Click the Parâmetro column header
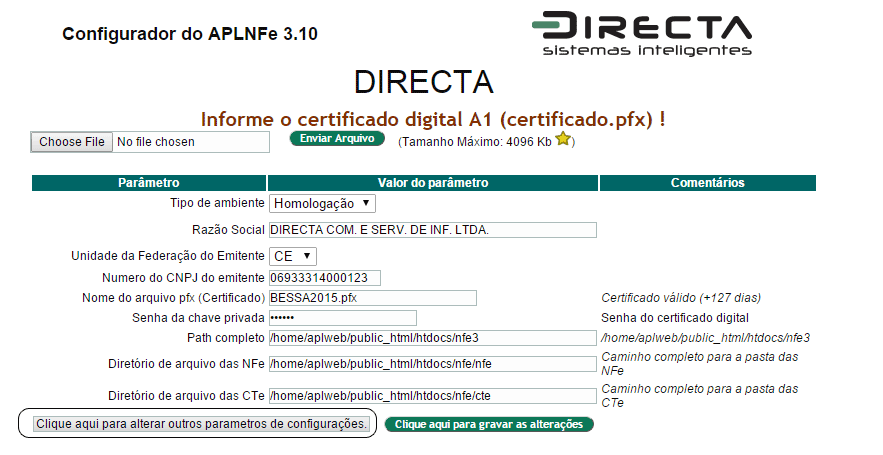 149,182
